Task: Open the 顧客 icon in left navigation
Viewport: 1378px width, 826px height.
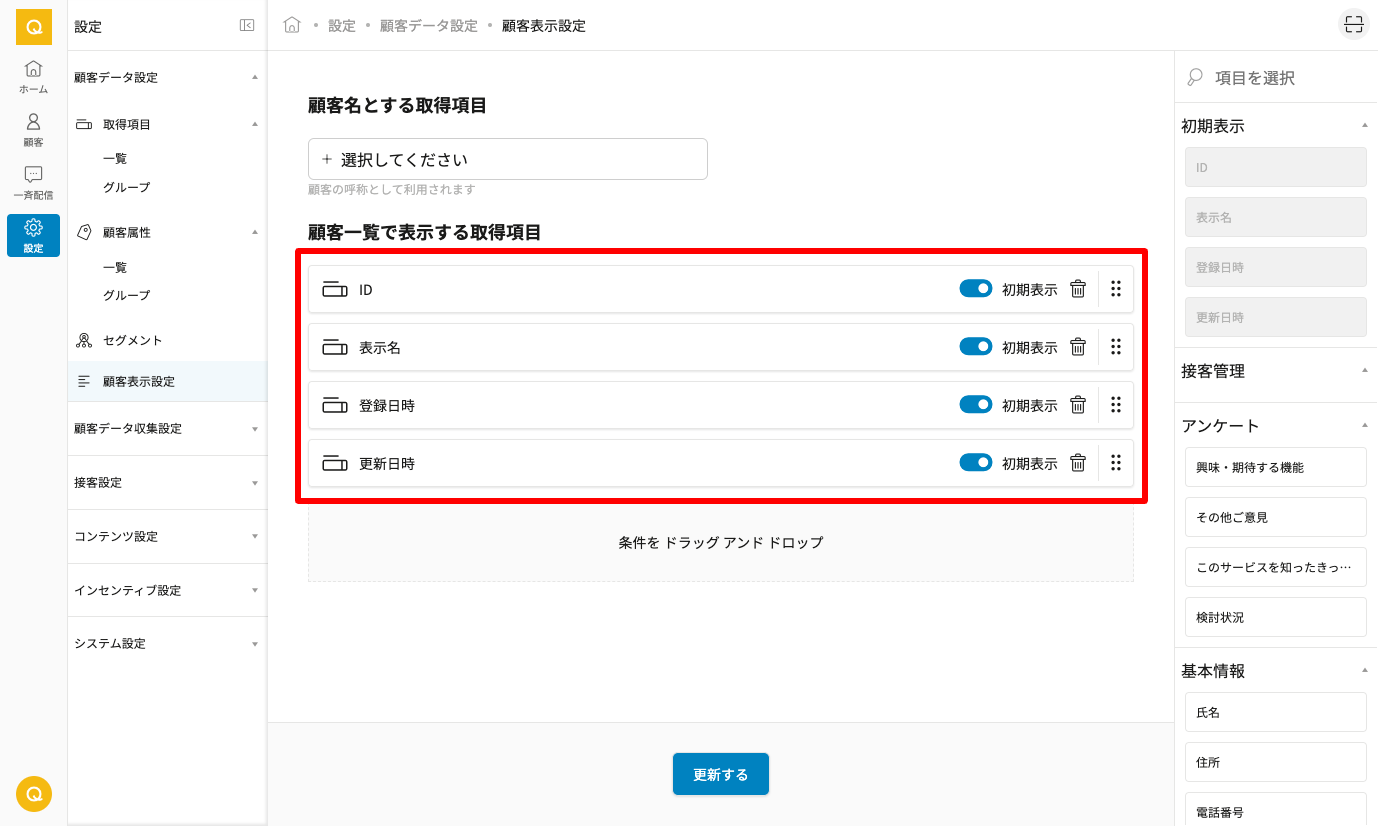Action: [33, 129]
